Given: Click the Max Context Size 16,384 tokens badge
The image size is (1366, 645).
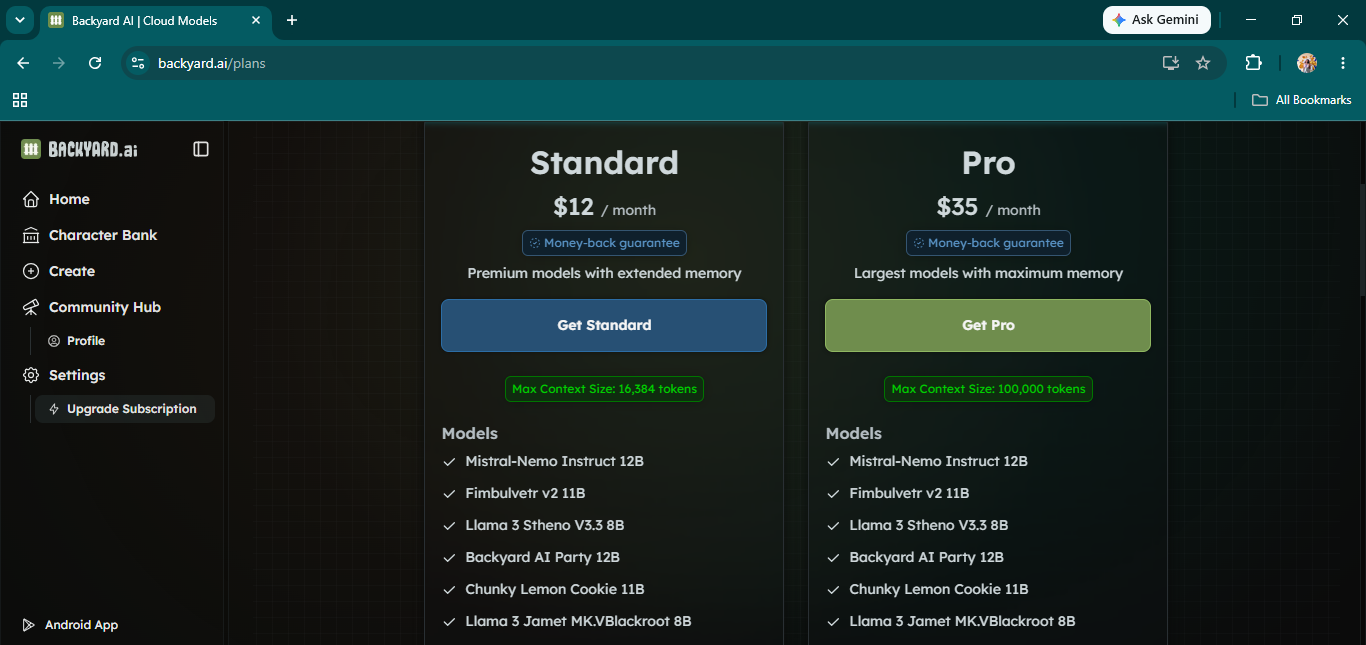Looking at the screenshot, I should coord(604,389).
